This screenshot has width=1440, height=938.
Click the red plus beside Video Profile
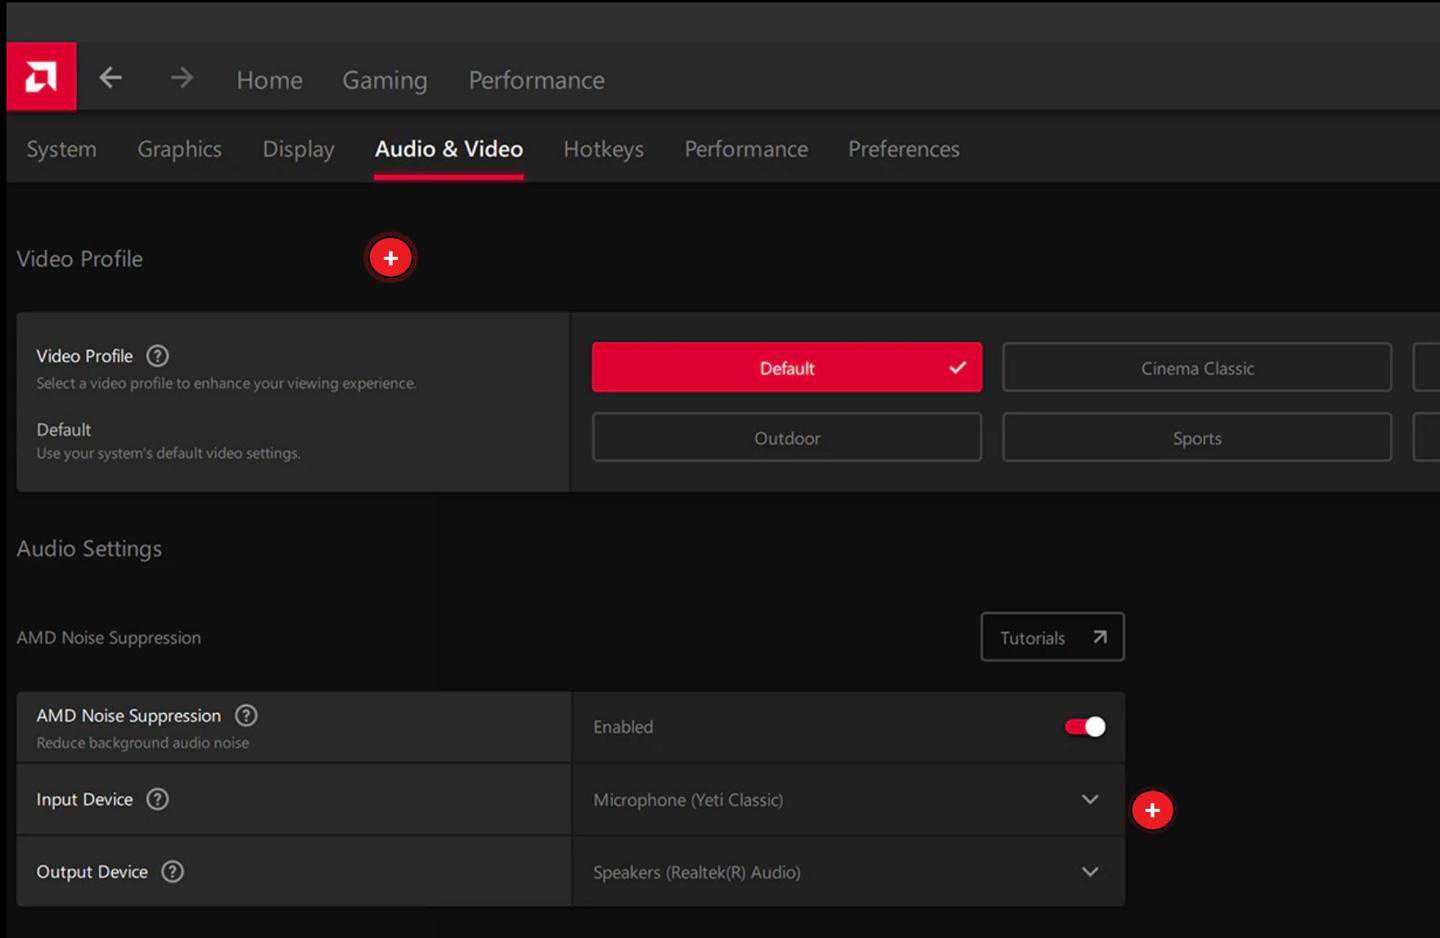(x=390, y=258)
